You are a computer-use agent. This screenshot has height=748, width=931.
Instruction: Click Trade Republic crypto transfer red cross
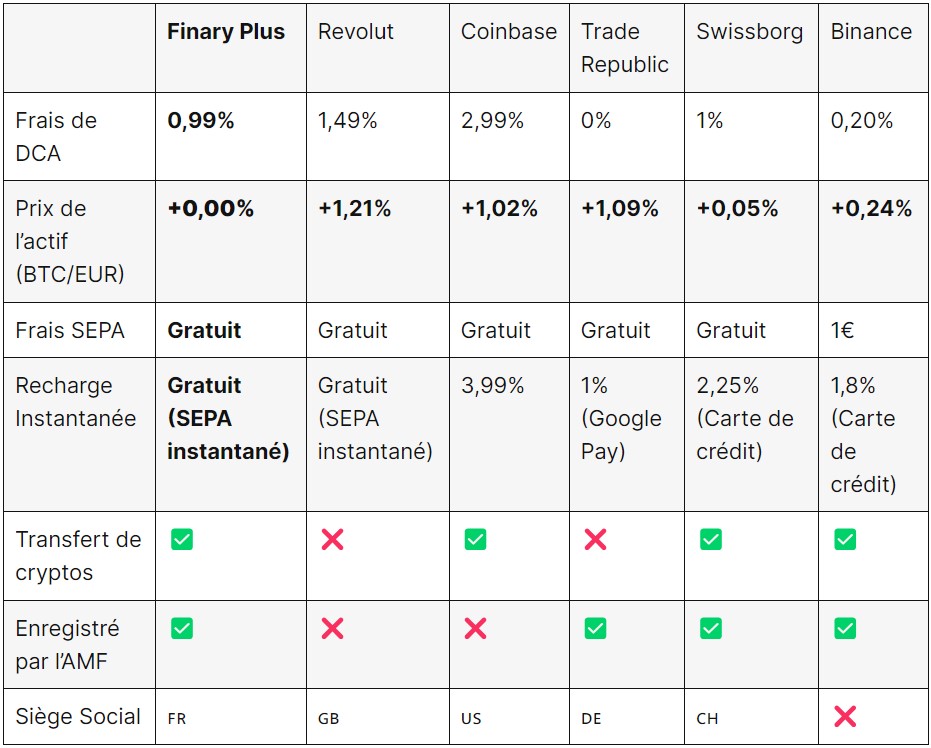pyautogui.click(x=596, y=540)
